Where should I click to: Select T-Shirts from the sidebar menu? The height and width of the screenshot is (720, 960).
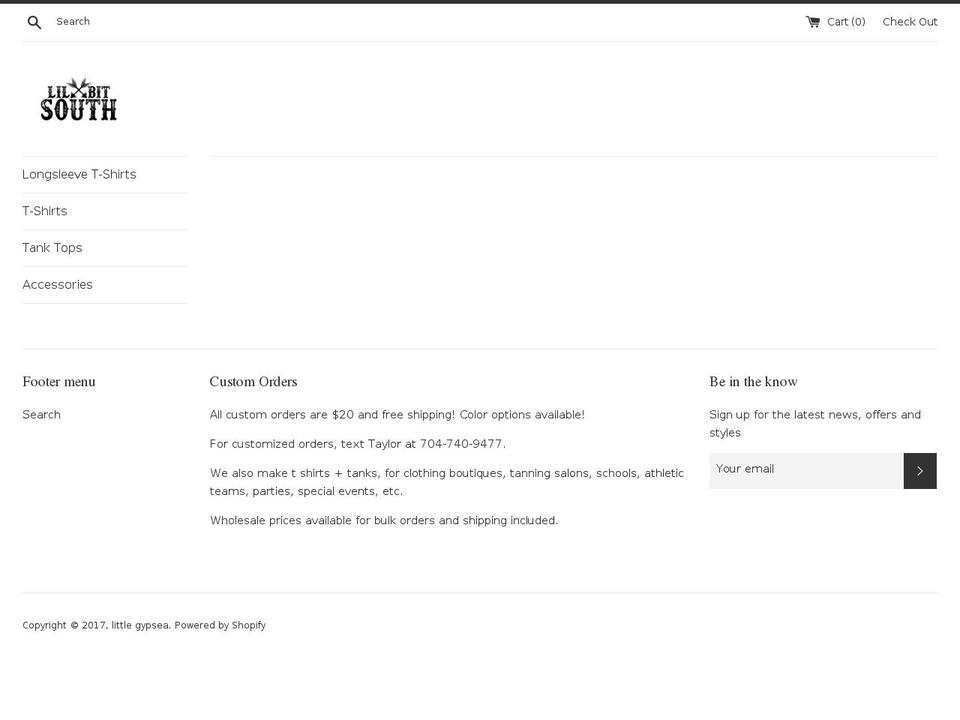[45, 210]
